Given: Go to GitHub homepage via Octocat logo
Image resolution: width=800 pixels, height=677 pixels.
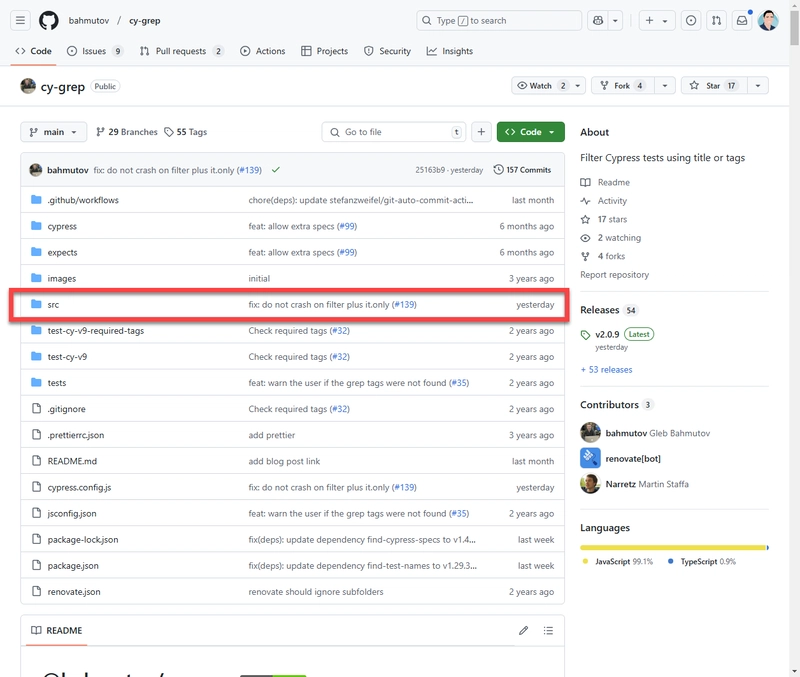Looking at the screenshot, I should click(49, 20).
